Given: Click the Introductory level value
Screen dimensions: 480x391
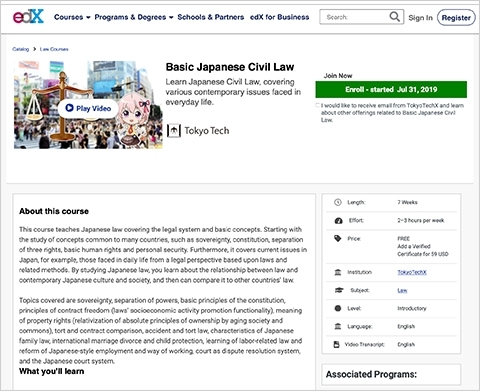Looking at the screenshot, I should coord(412,308).
